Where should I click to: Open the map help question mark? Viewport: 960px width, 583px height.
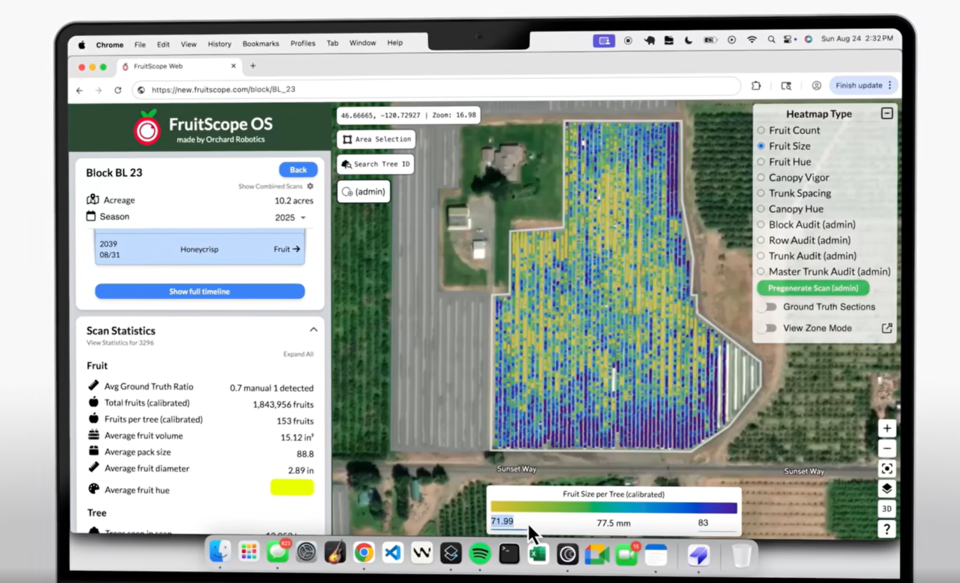click(886, 529)
